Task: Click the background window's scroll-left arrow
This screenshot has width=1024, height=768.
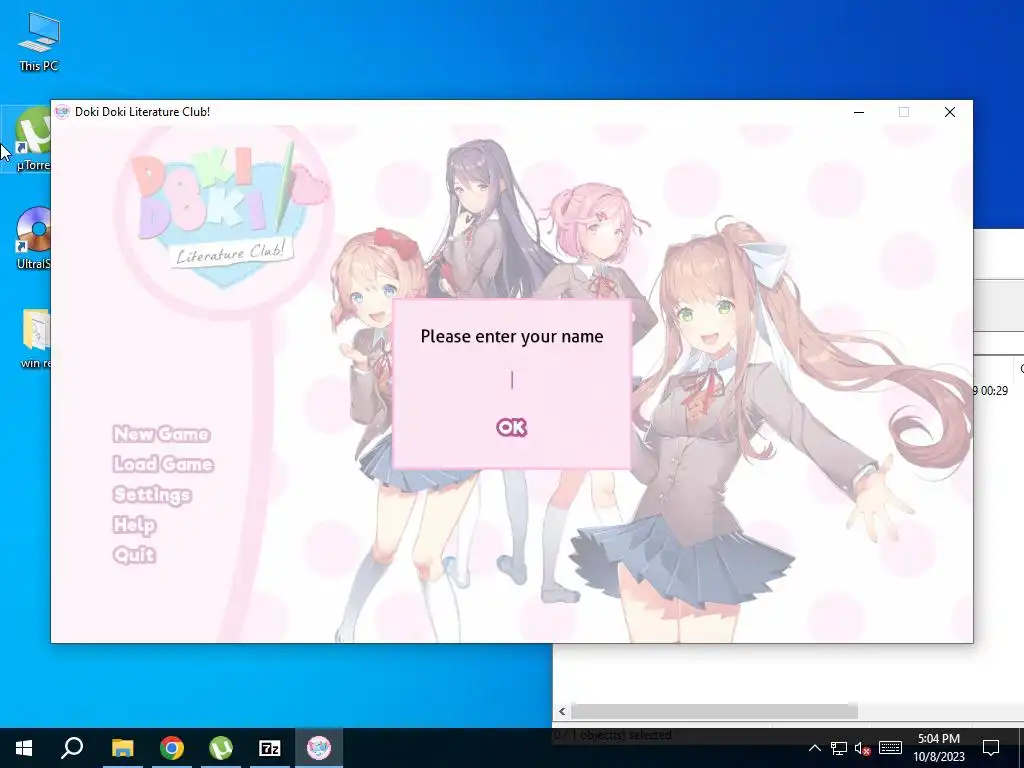Action: point(562,711)
